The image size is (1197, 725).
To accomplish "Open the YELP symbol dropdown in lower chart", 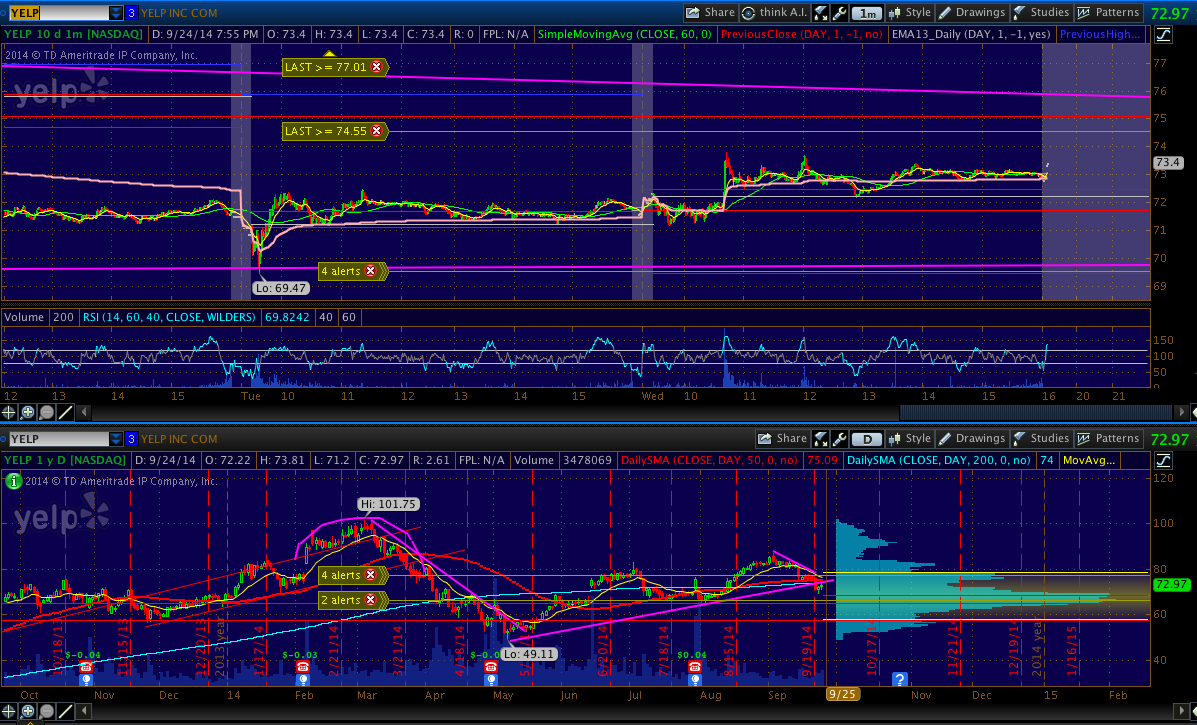I will coord(116,439).
